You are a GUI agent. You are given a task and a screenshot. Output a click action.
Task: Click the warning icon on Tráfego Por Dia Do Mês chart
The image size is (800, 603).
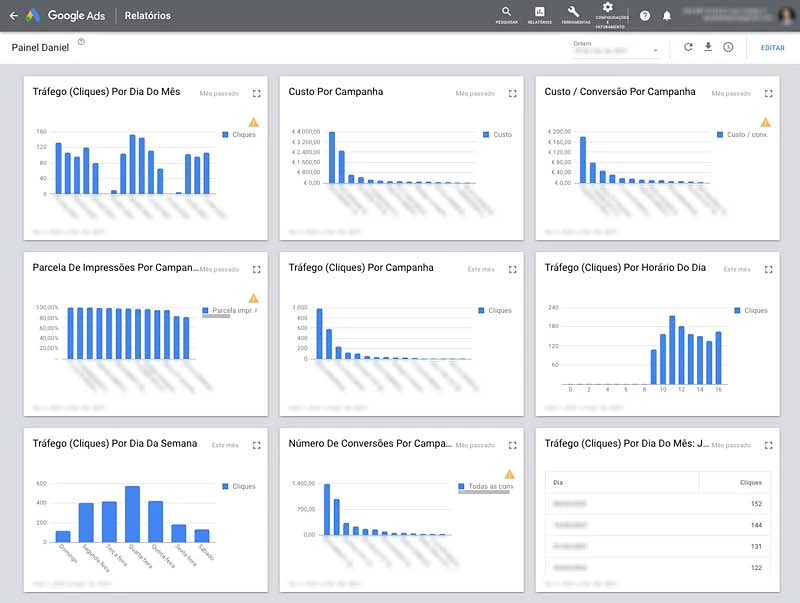[x=254, y=122]
